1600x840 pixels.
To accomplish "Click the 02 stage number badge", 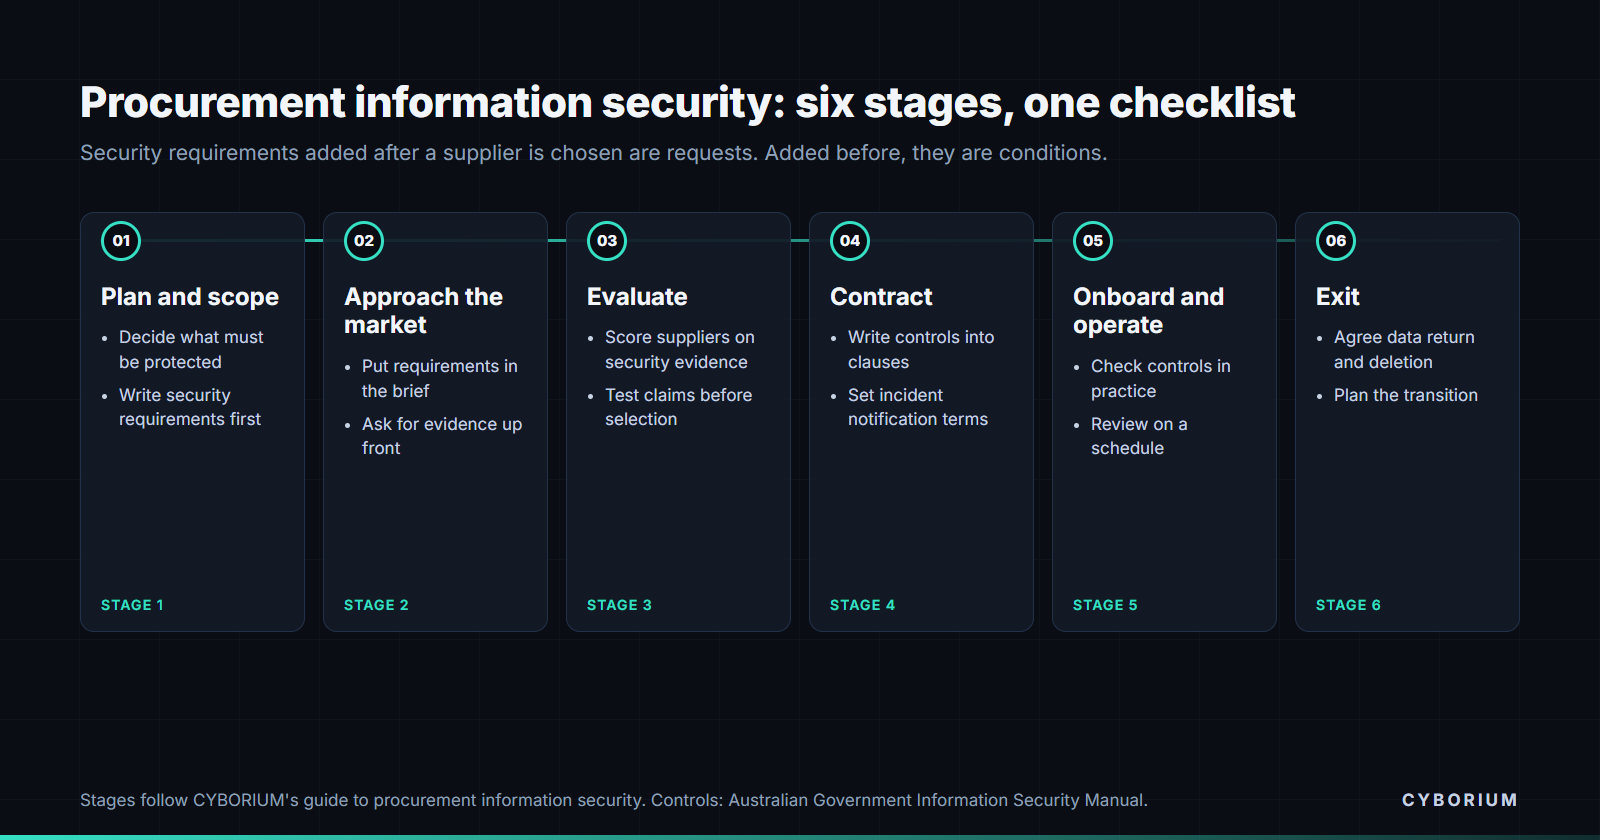I will tap(364, 241).
